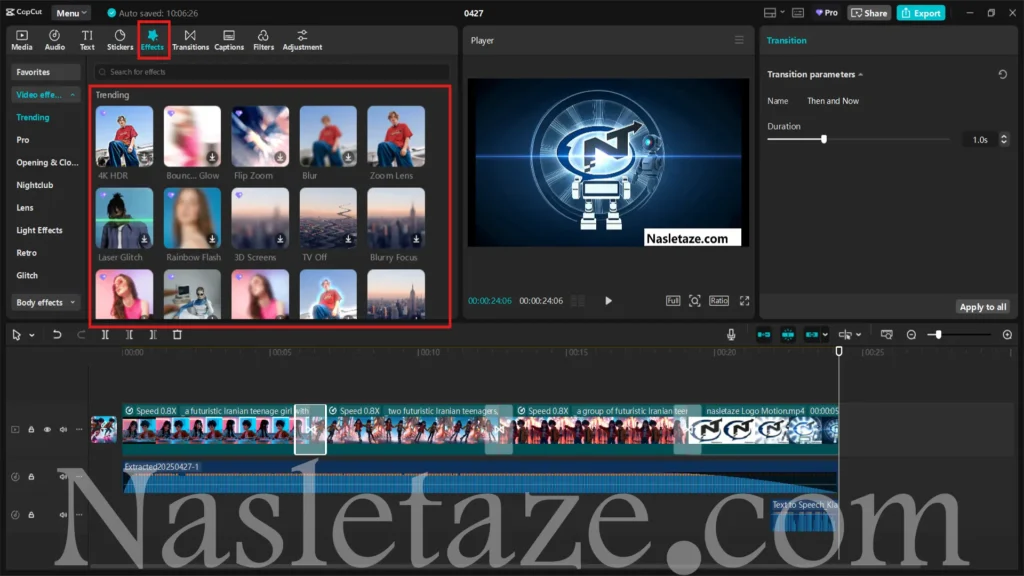Select the Zoom Lens effect thumbnail

click(396, 136)
